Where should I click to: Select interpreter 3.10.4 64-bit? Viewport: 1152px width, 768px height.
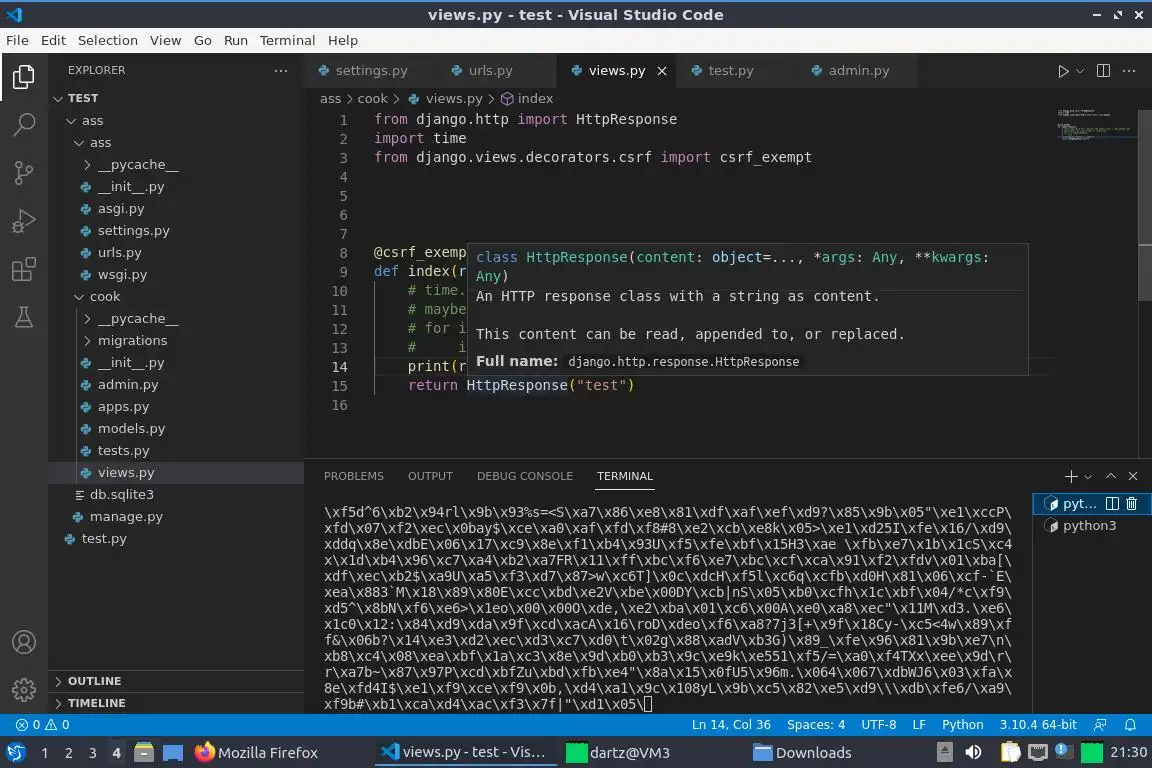(x=1037, y=725)
